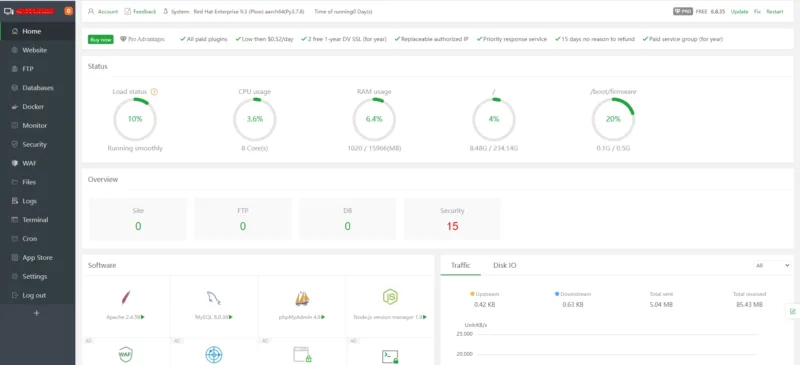Click the Log out icon in sidebar
Viewport: 800px width, 365px height.
14,296
